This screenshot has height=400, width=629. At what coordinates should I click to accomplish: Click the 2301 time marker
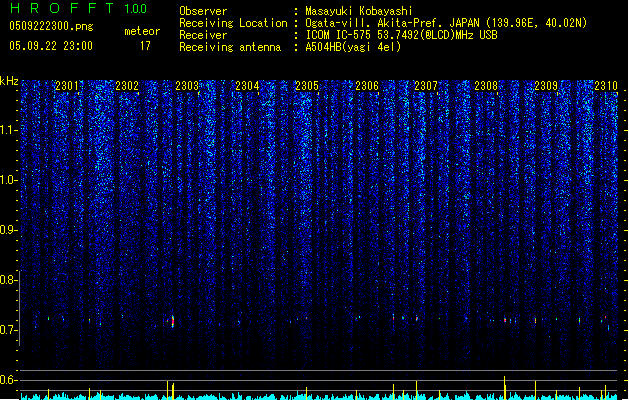[x=67, y=86]
